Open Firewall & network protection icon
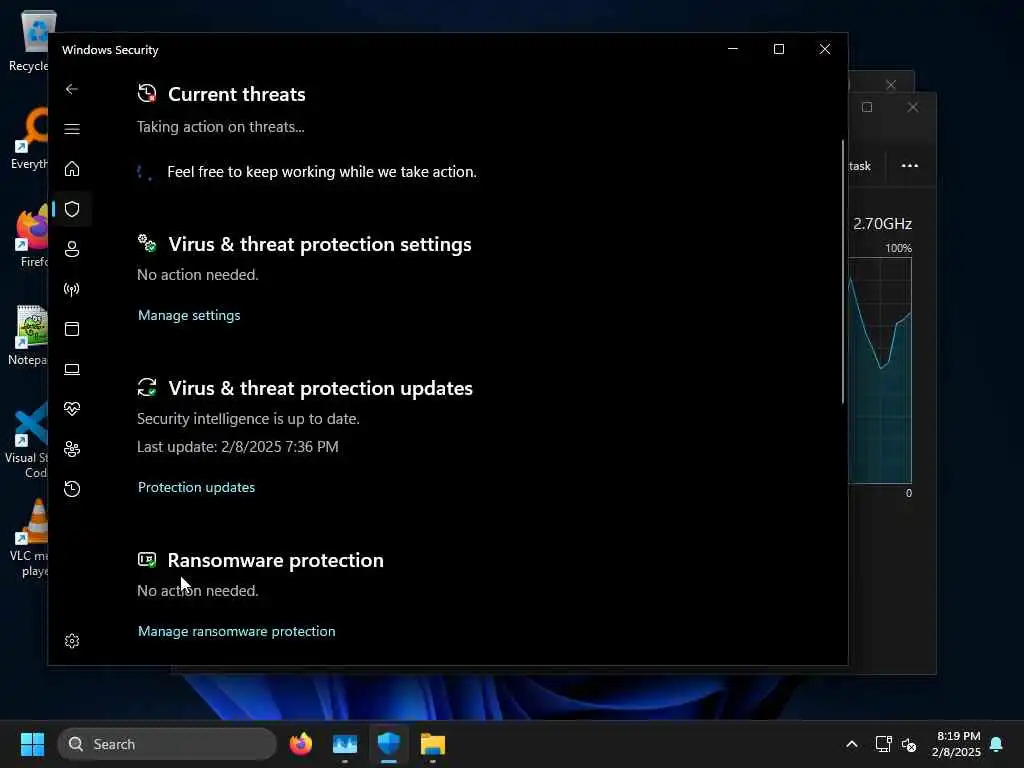Image resolution: width=1024 pixels, height=768 pixels. [72, 289]
